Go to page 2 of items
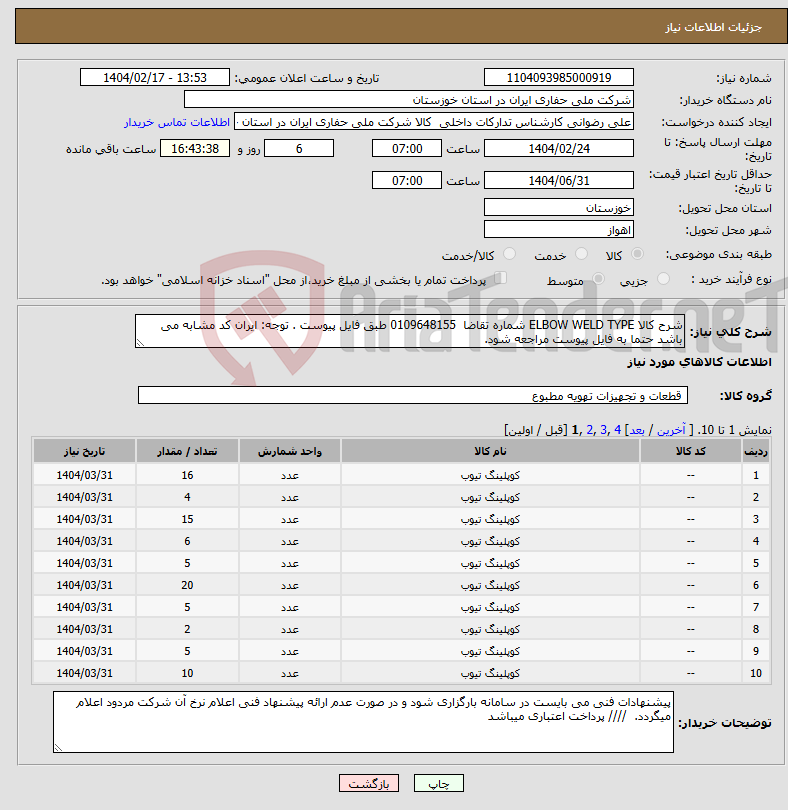 [x=590, y=430]
